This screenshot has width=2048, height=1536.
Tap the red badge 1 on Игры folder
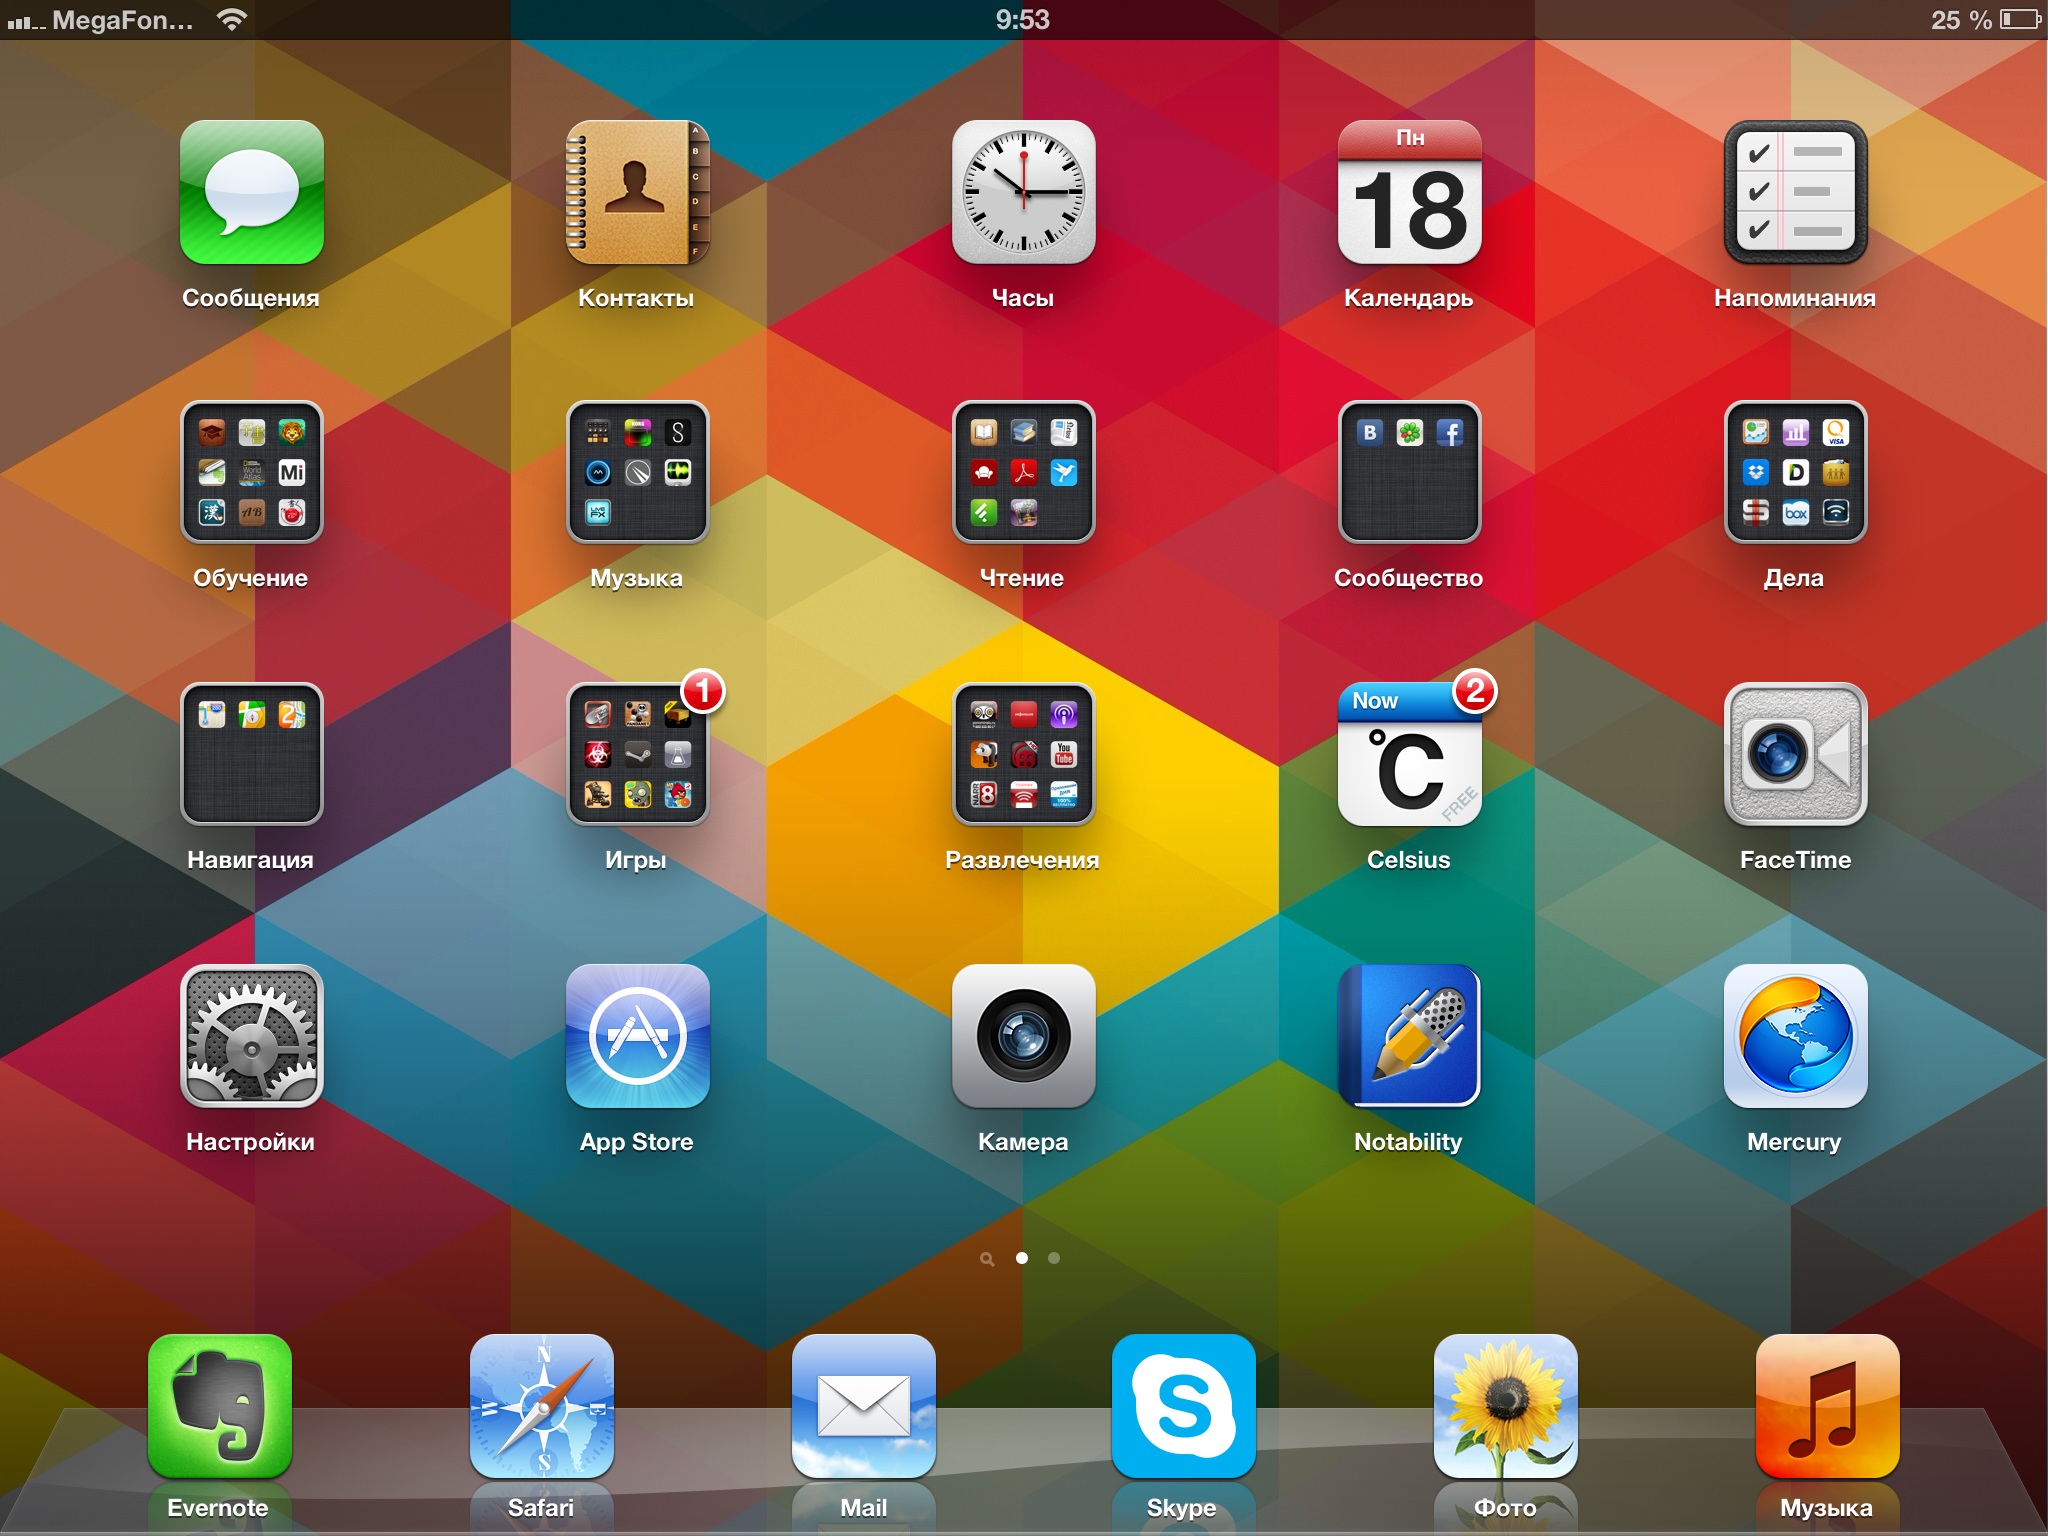[x=703, y=691]
